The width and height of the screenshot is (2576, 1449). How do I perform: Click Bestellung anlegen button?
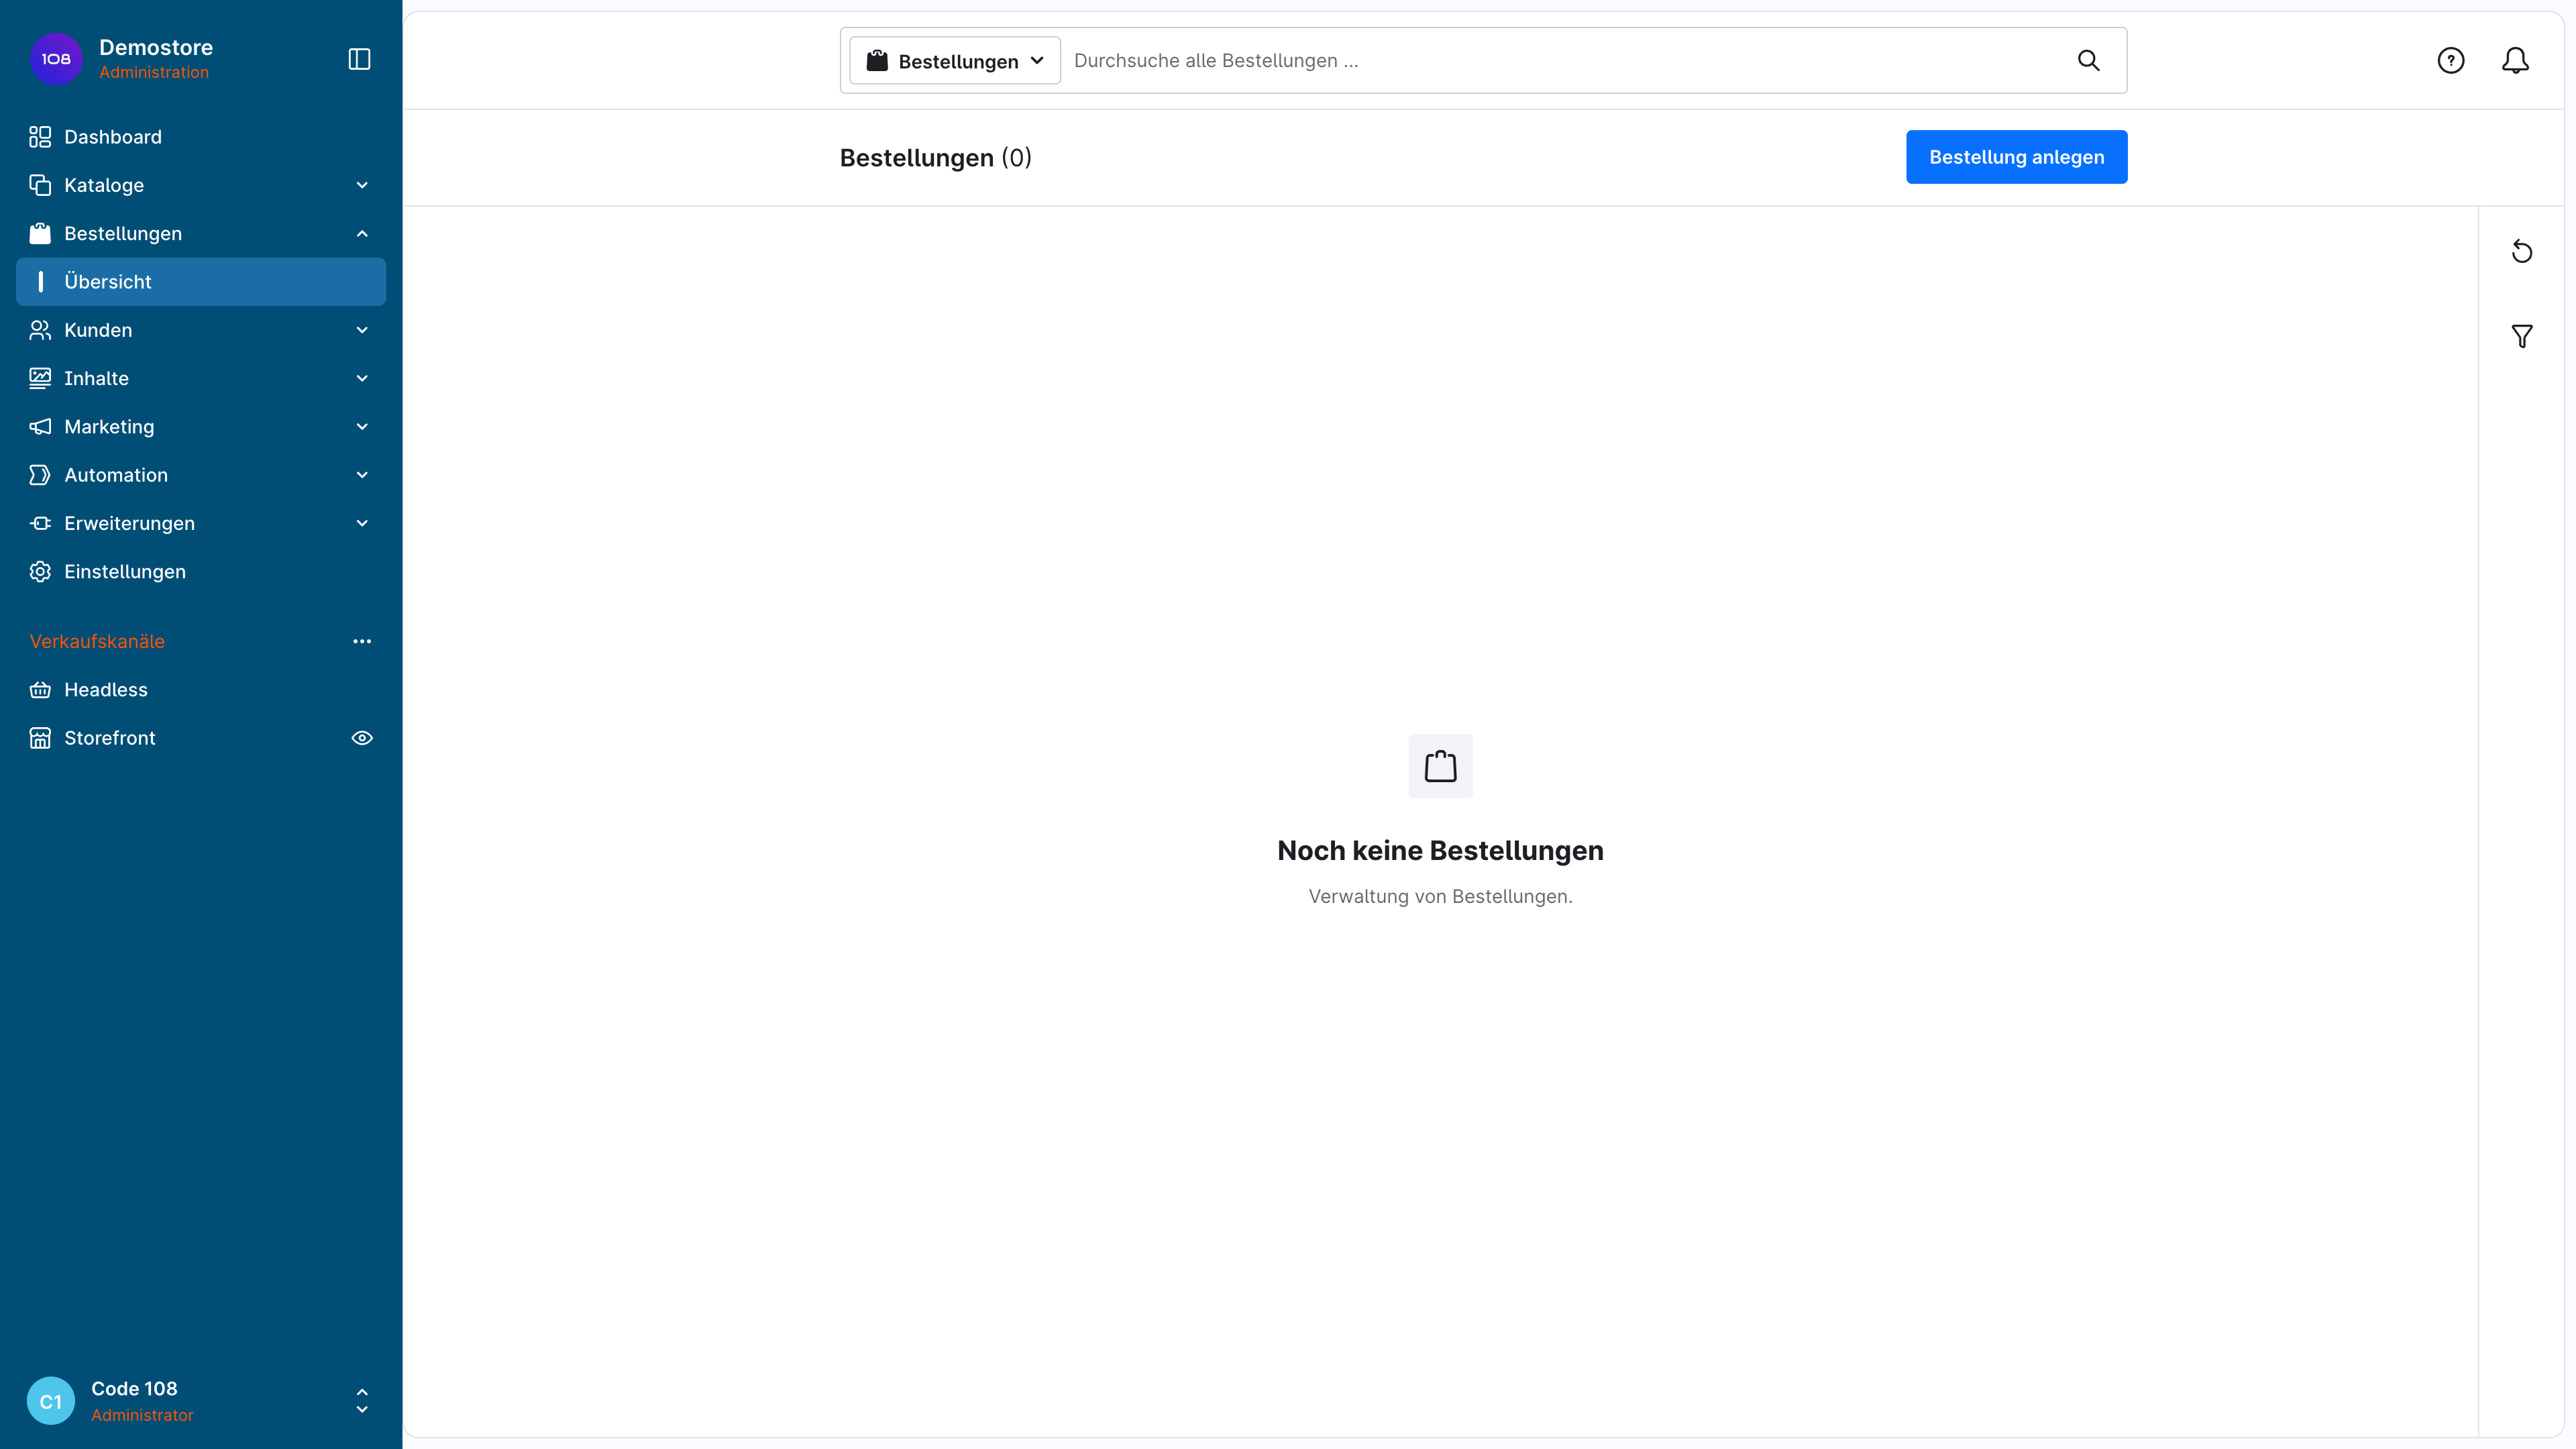click(2016, 157)
